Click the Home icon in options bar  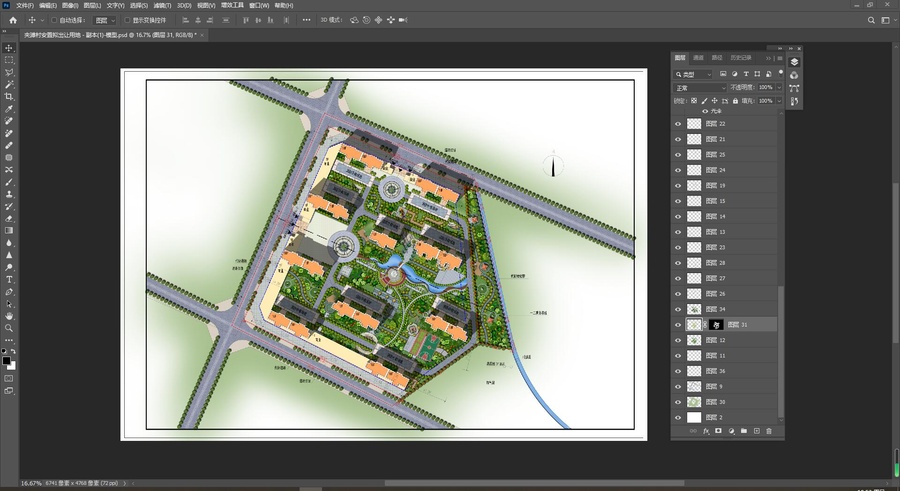coord(13,20)
